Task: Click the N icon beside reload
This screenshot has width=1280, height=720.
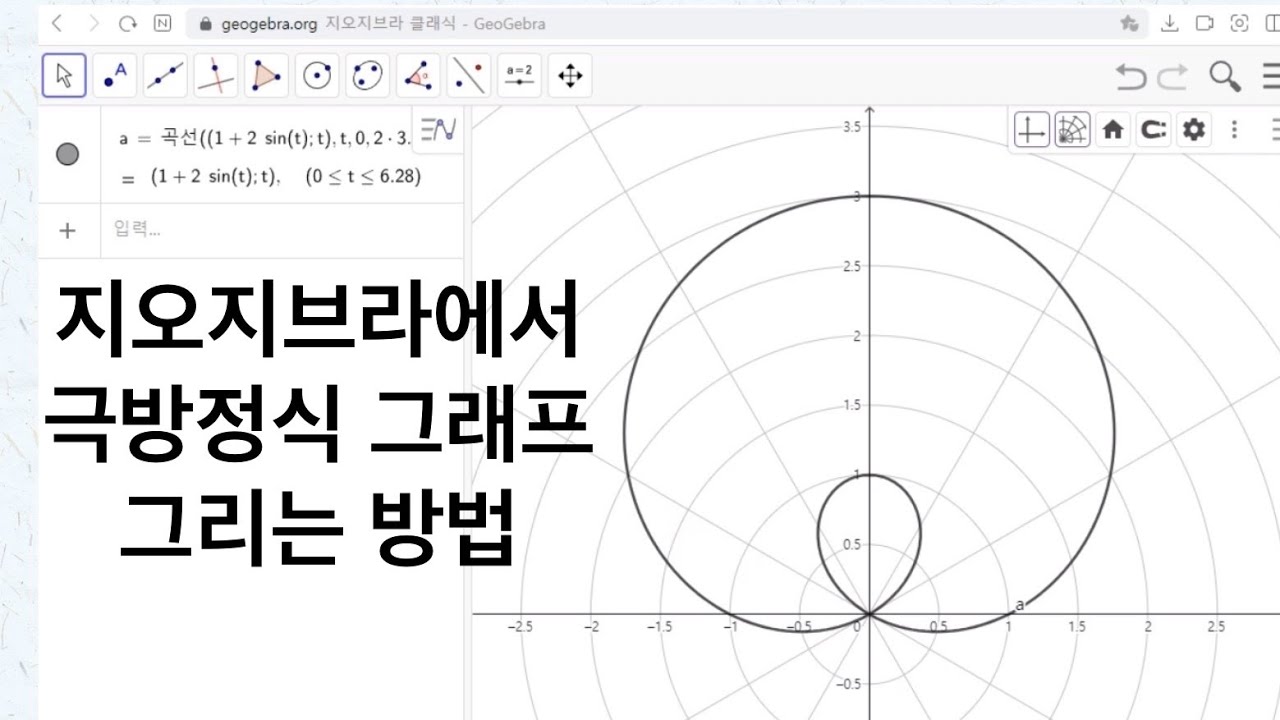Action: click(162, 23)
